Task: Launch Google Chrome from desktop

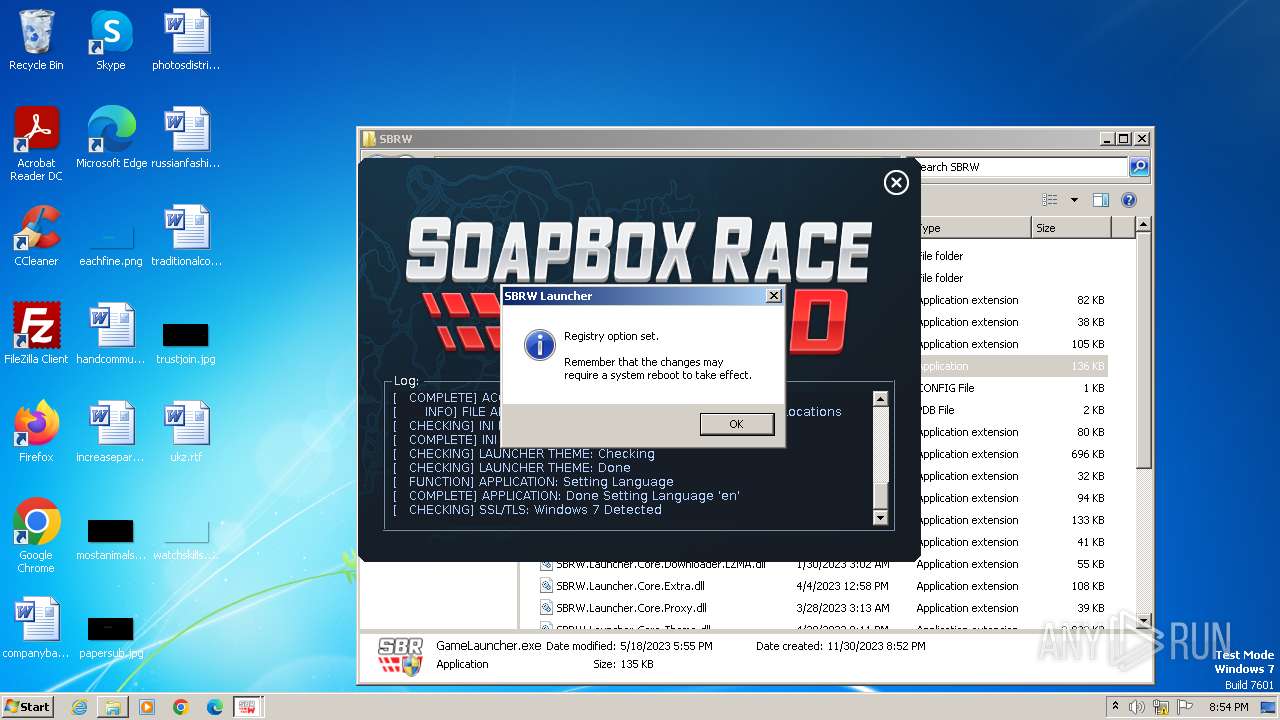Action: [36, 536]
